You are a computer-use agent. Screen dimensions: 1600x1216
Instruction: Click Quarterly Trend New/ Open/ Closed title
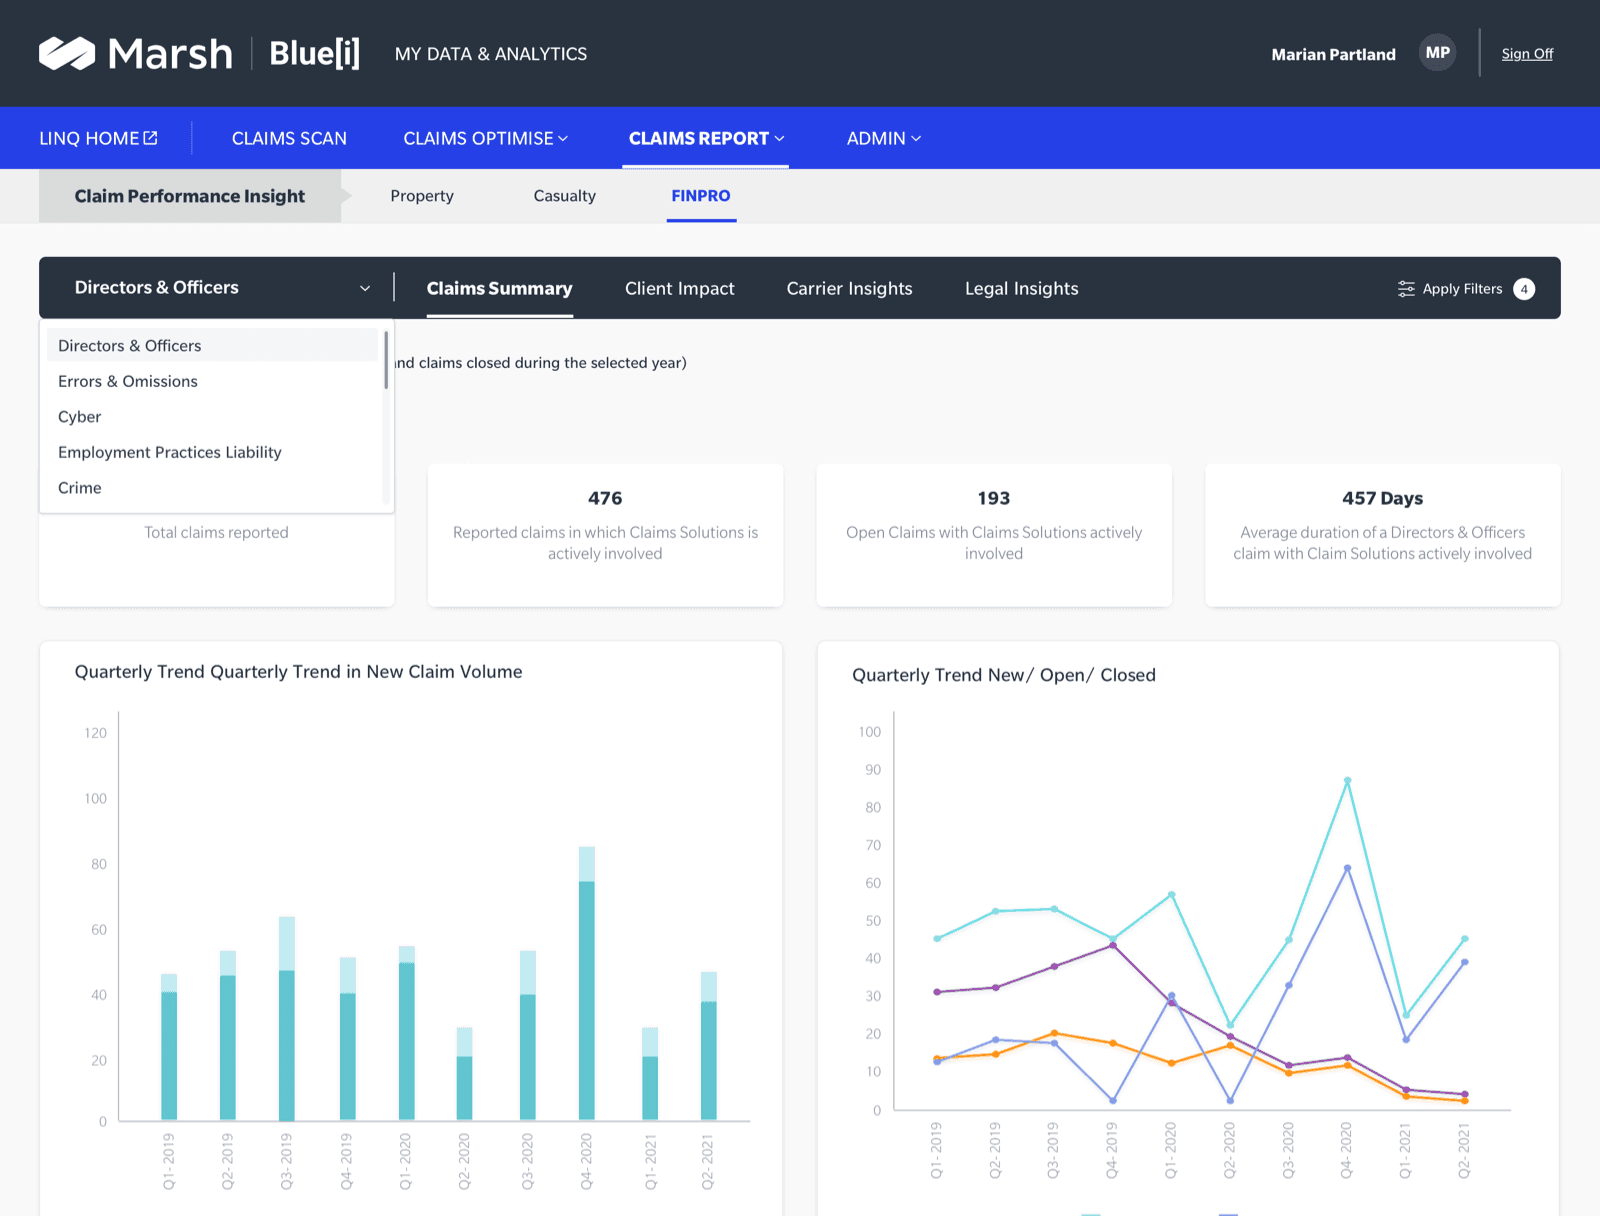point(1004,675)
